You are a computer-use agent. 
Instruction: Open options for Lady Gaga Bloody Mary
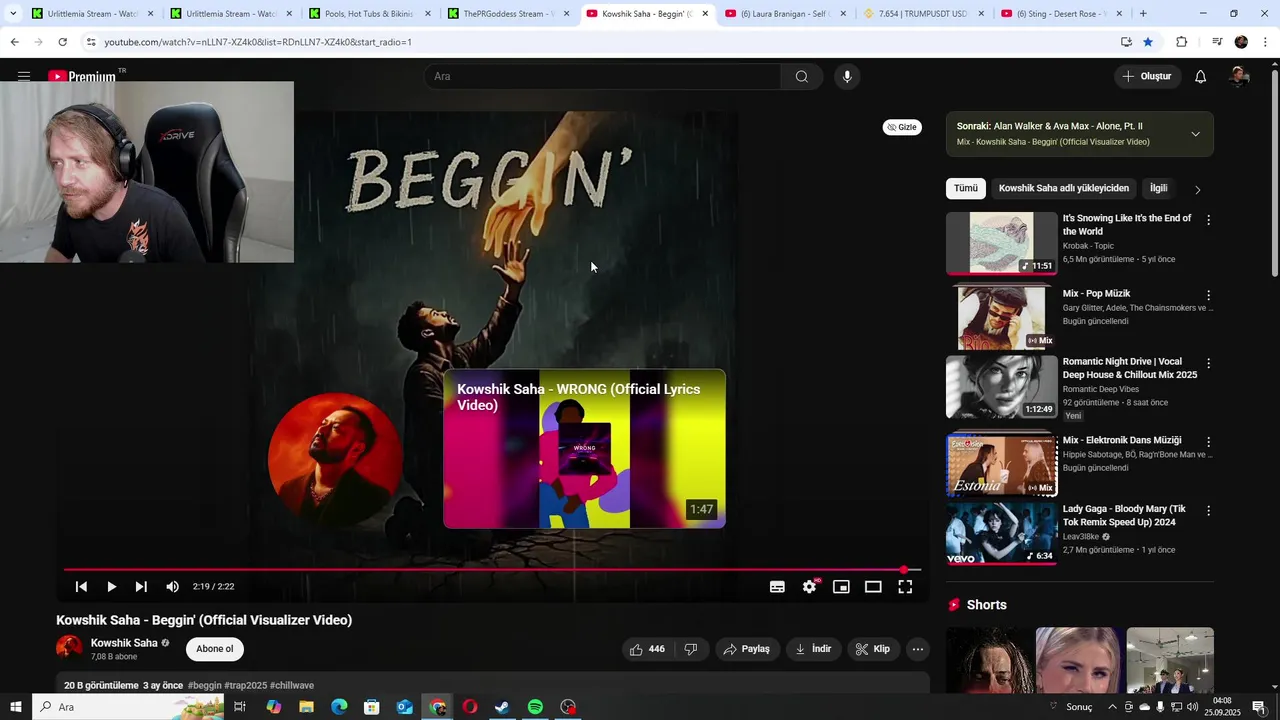(x=1208, y=510)
